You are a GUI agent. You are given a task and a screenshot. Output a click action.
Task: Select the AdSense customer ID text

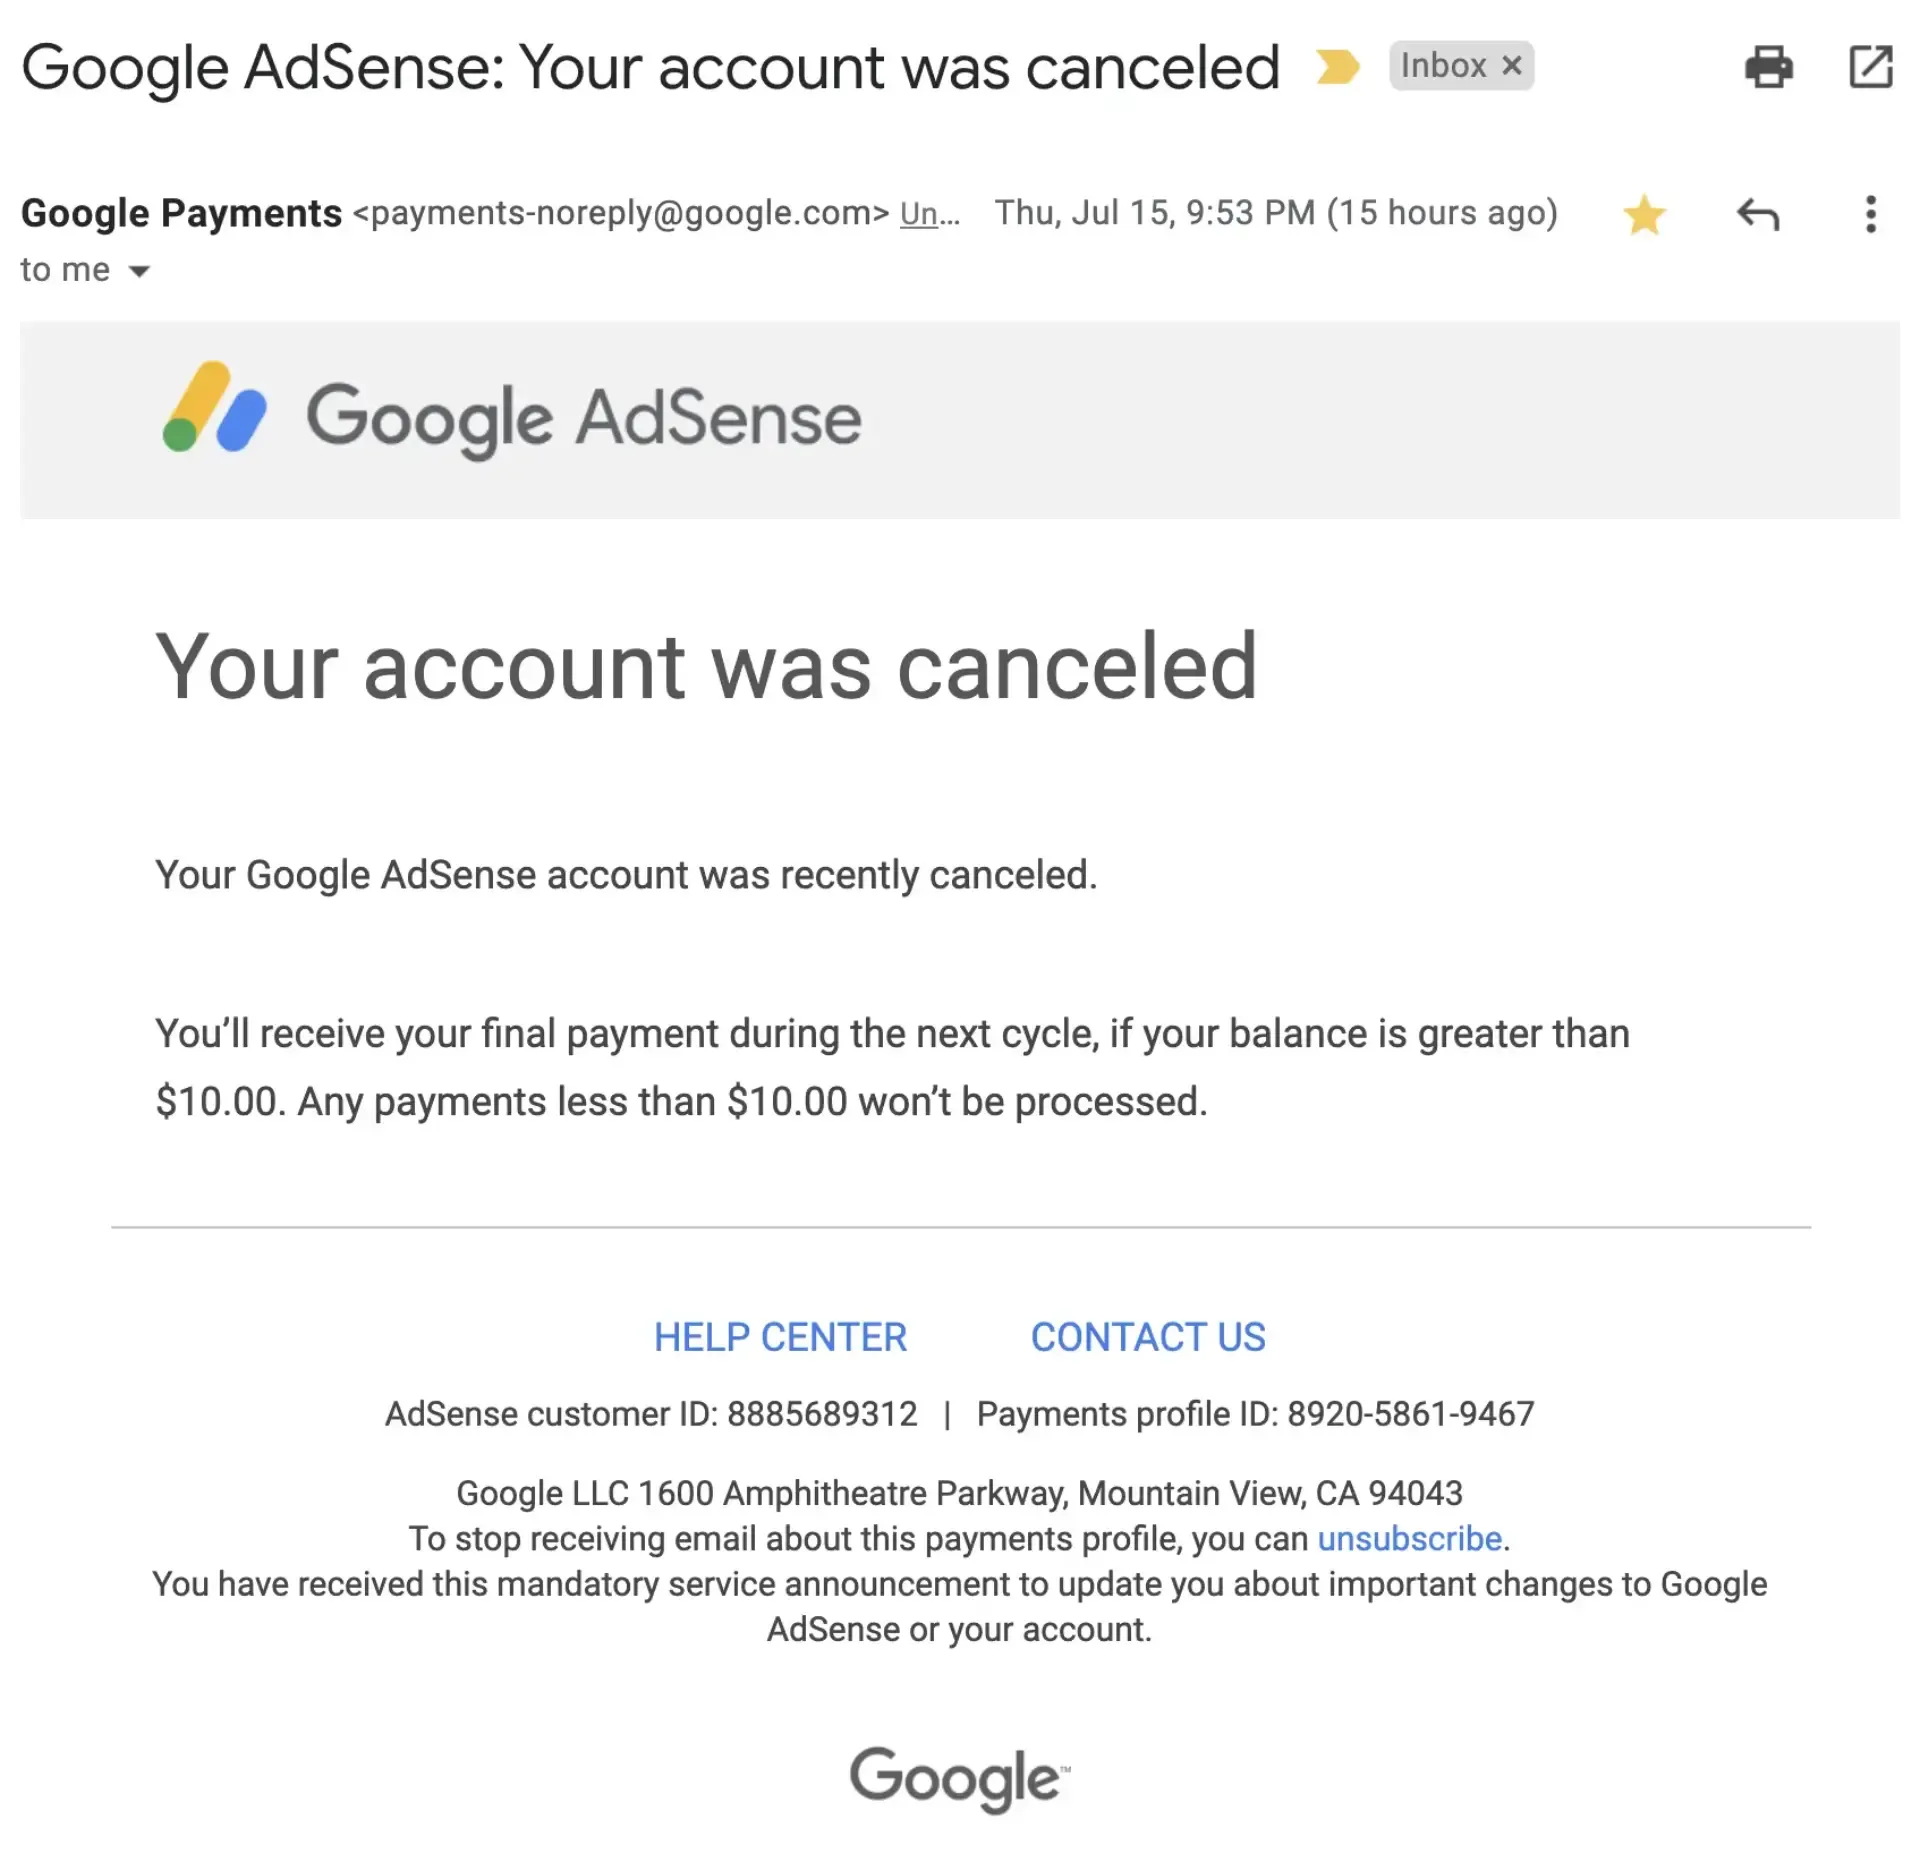click(x=652, y=1414)
